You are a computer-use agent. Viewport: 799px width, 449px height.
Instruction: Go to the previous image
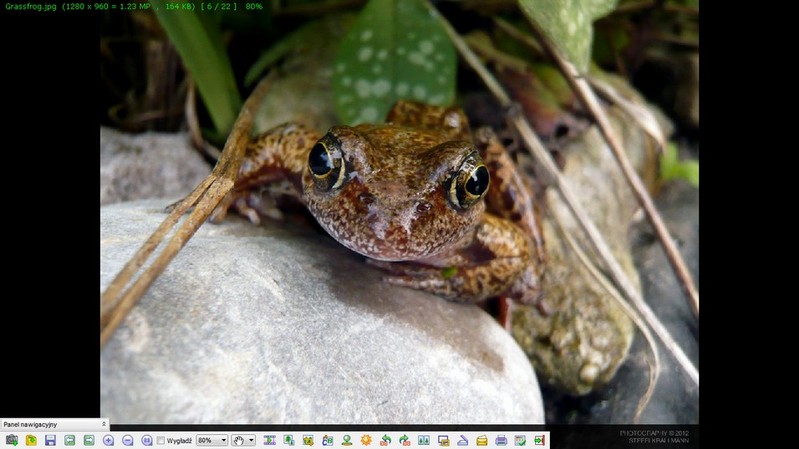point(69,440)
